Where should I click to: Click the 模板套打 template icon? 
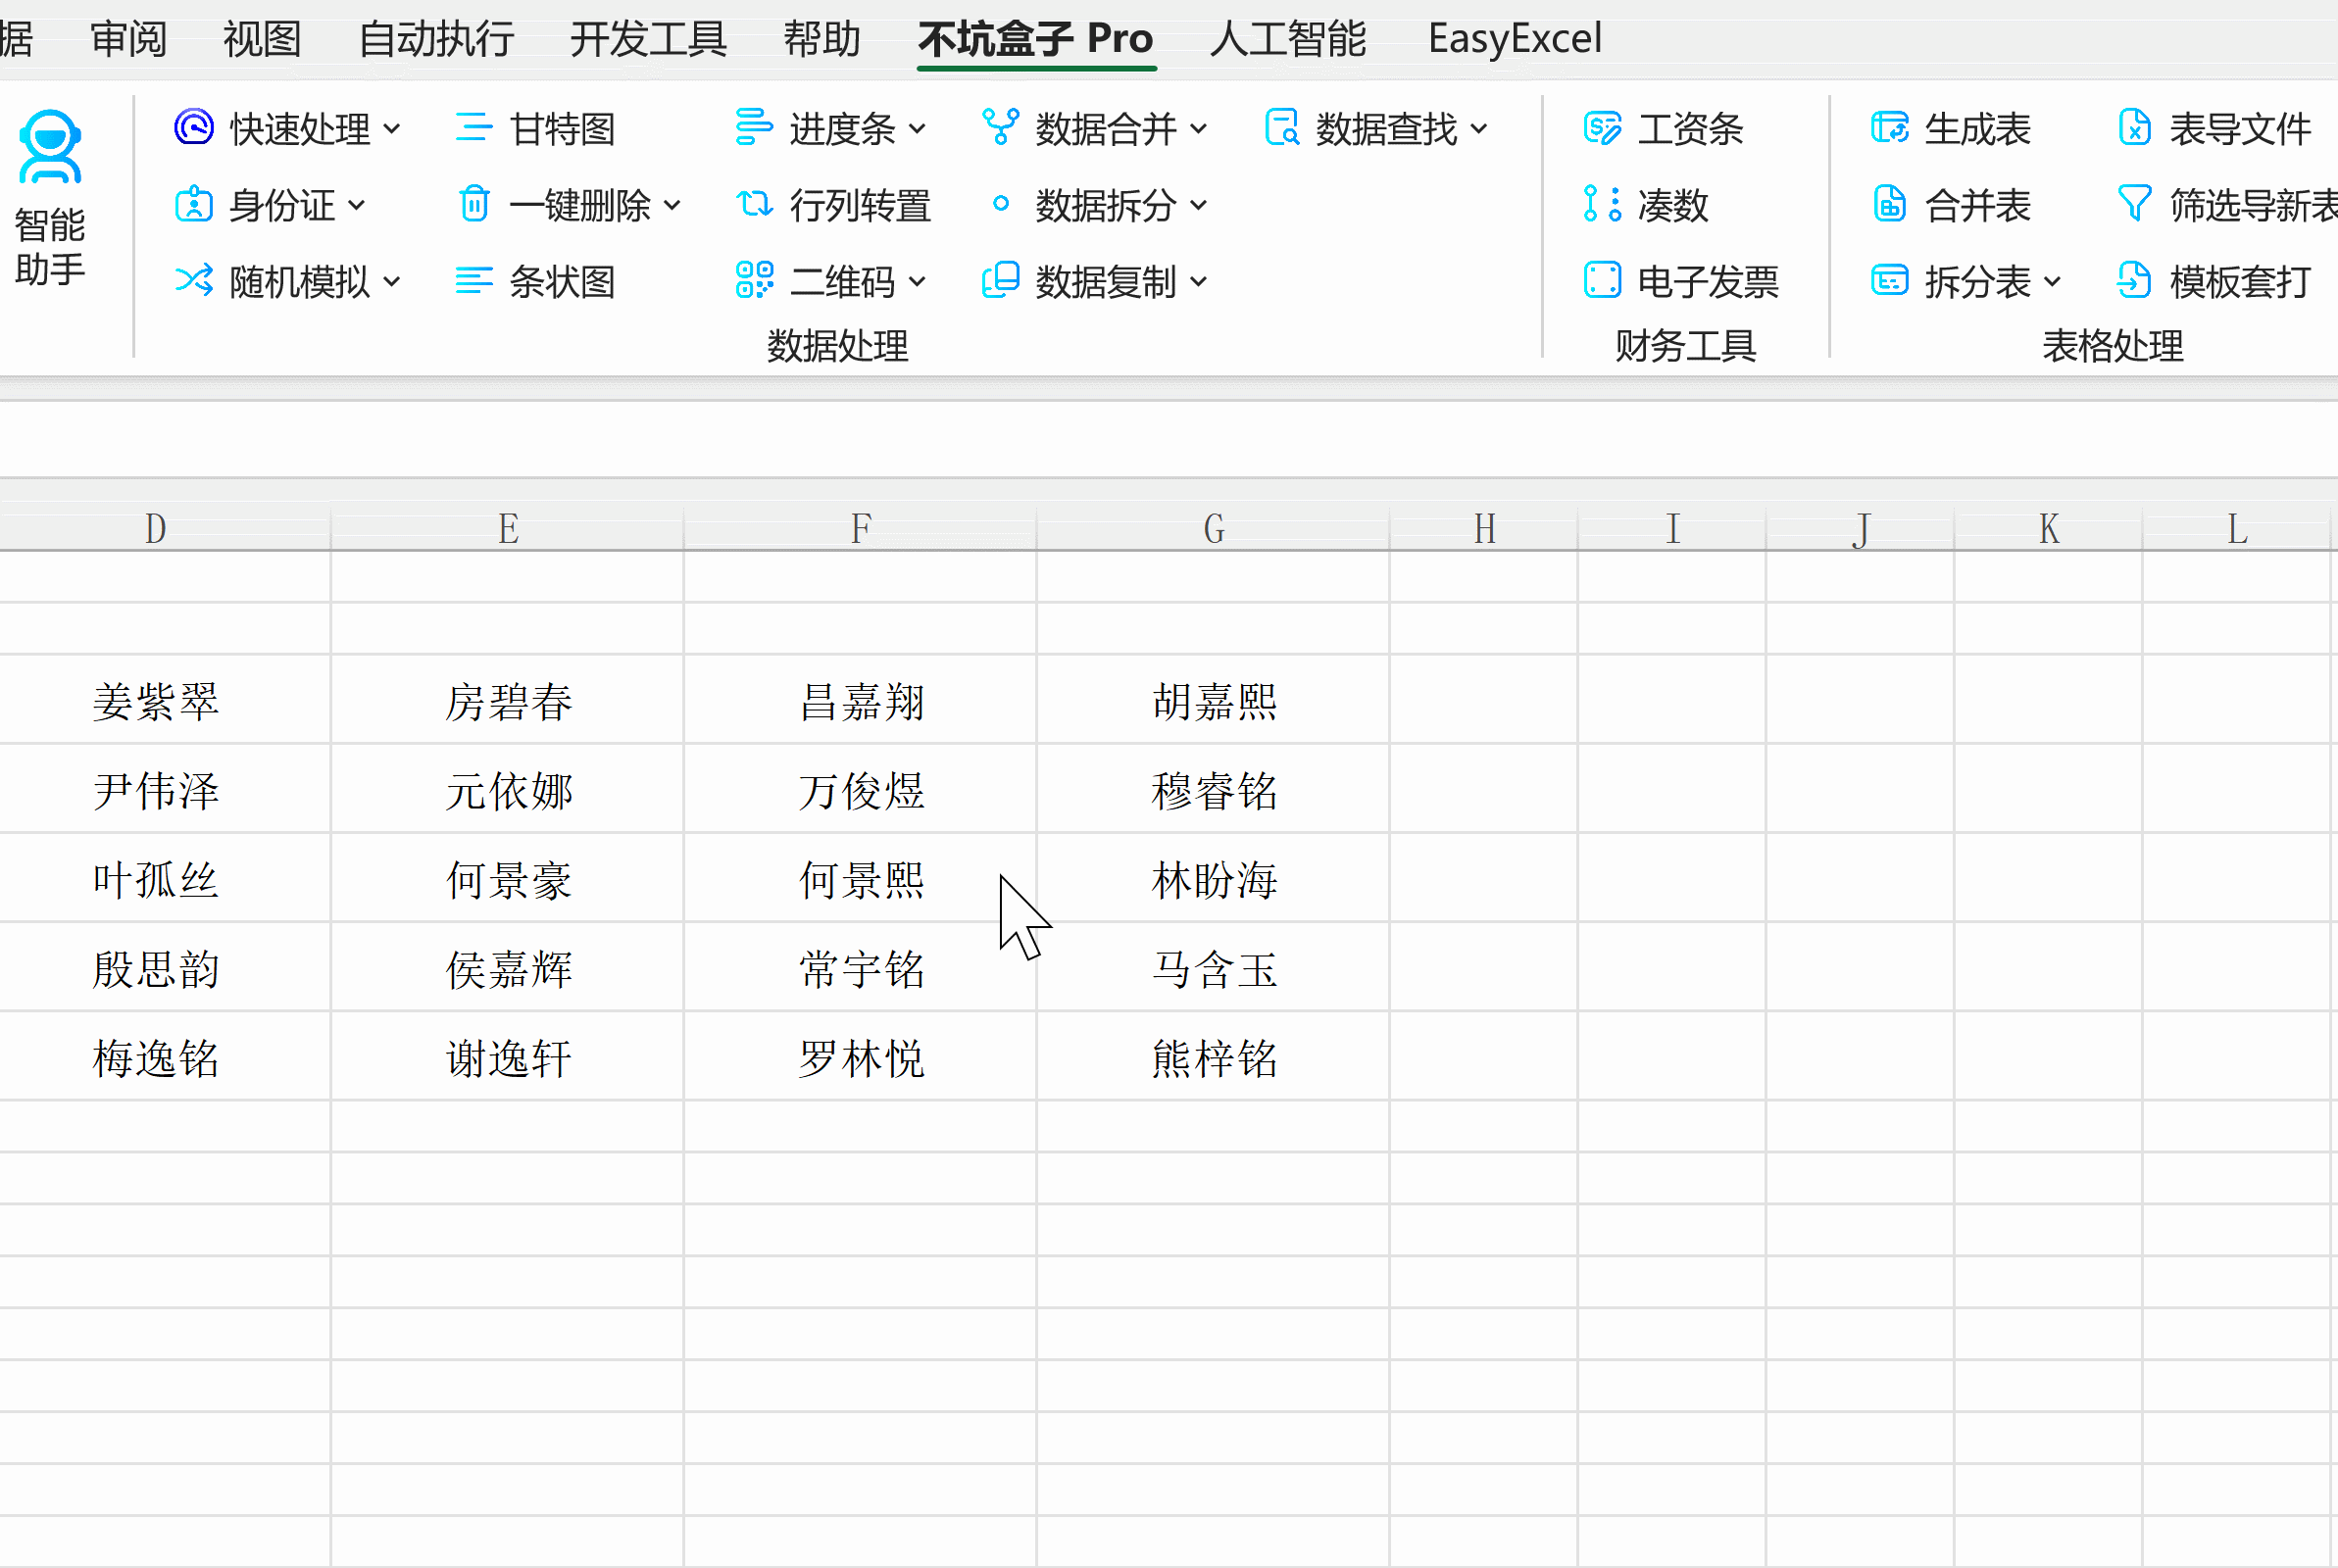[2134, 281]
